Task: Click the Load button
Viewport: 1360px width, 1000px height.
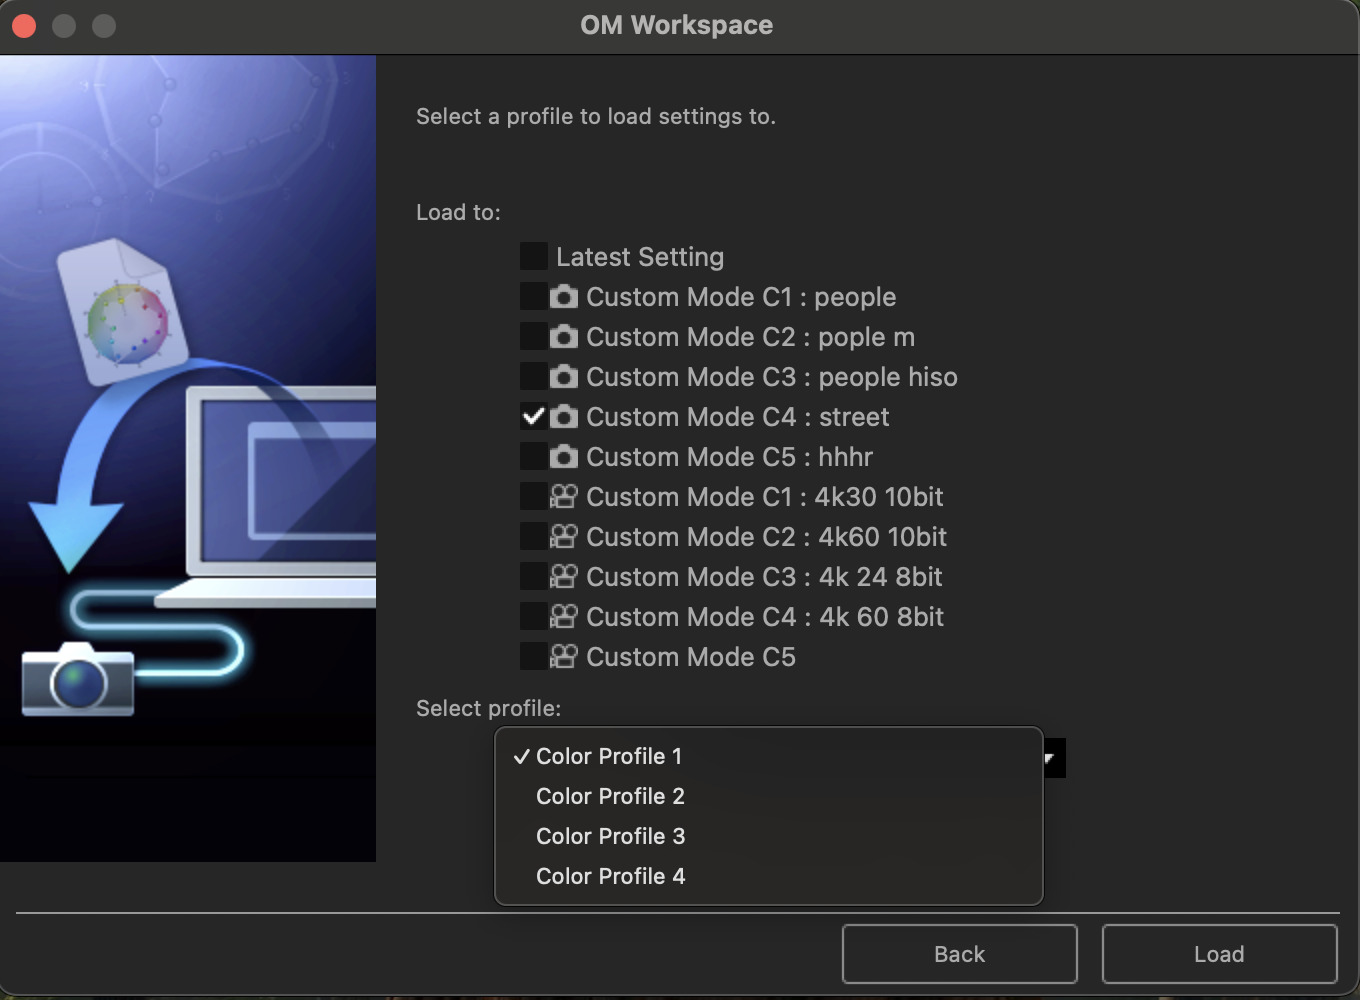Action: [1219, 953]
